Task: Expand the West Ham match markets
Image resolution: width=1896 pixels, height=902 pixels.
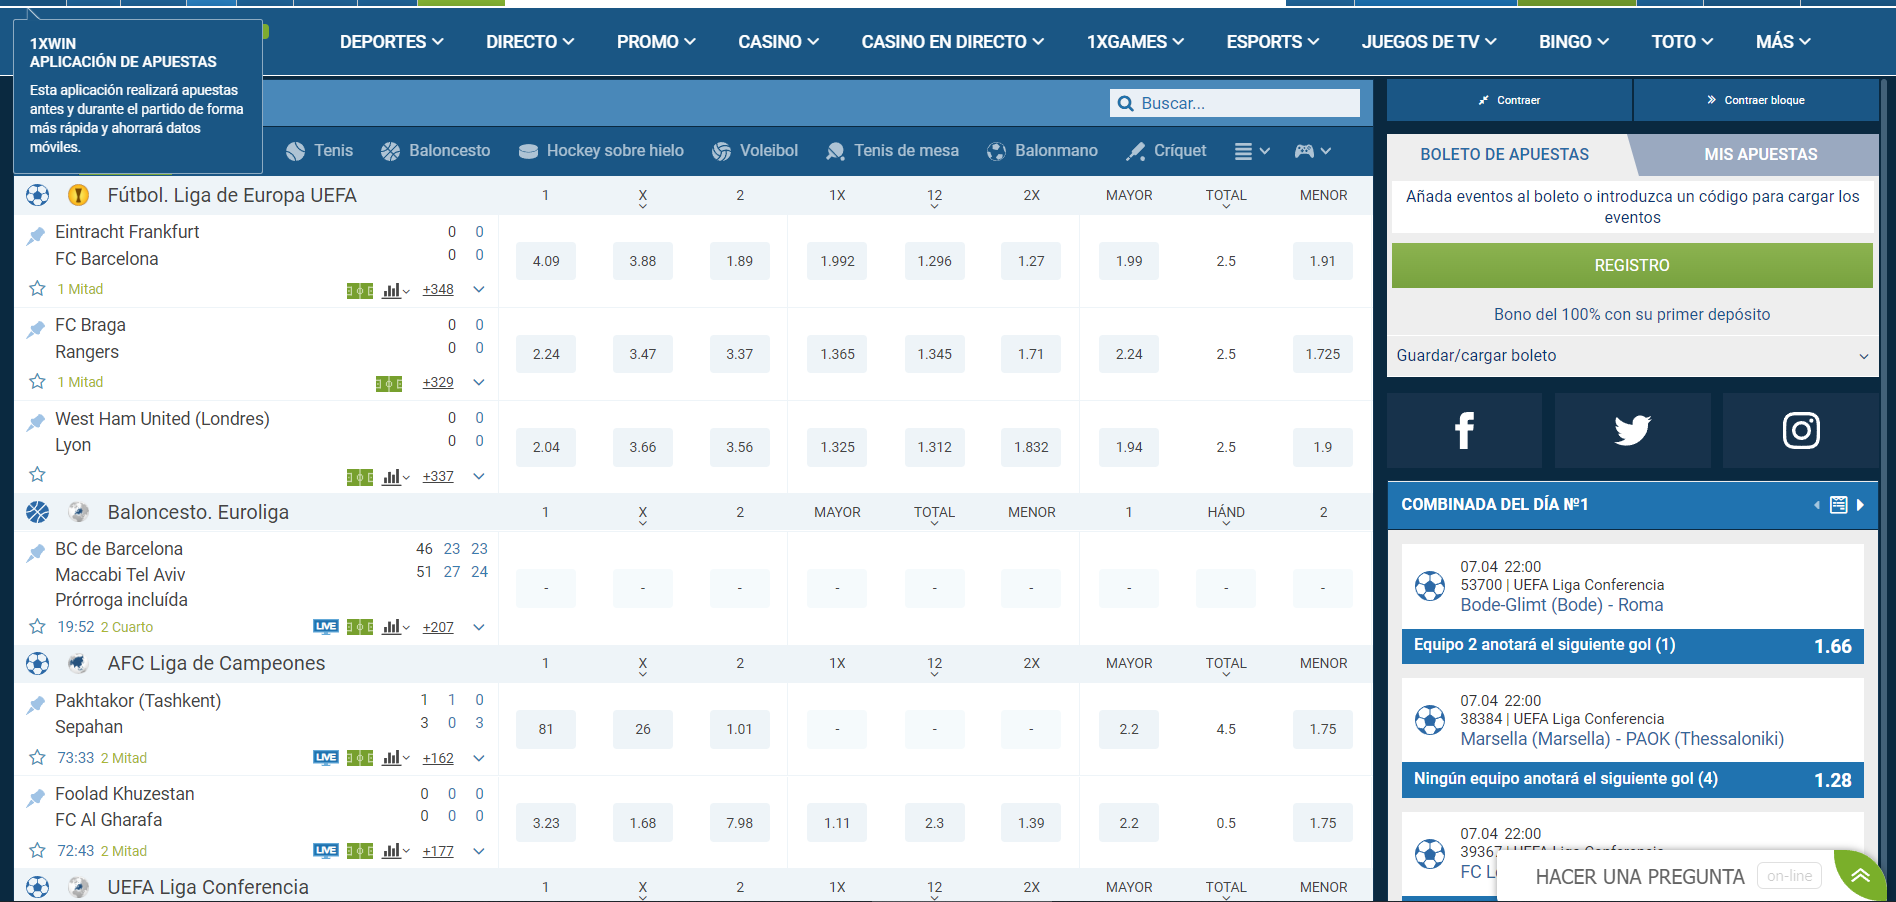Action: tap(479, 476)
